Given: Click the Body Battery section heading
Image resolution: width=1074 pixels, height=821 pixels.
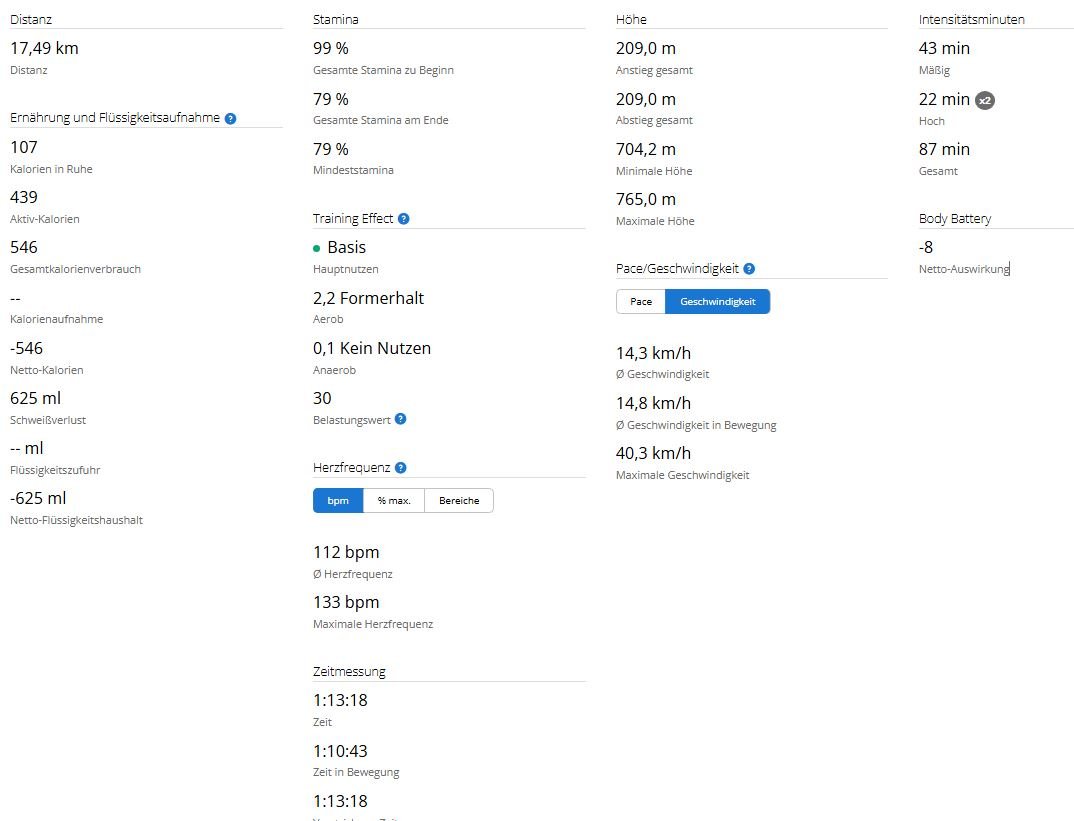Looking at the screenshot, I should coord(955,219).
